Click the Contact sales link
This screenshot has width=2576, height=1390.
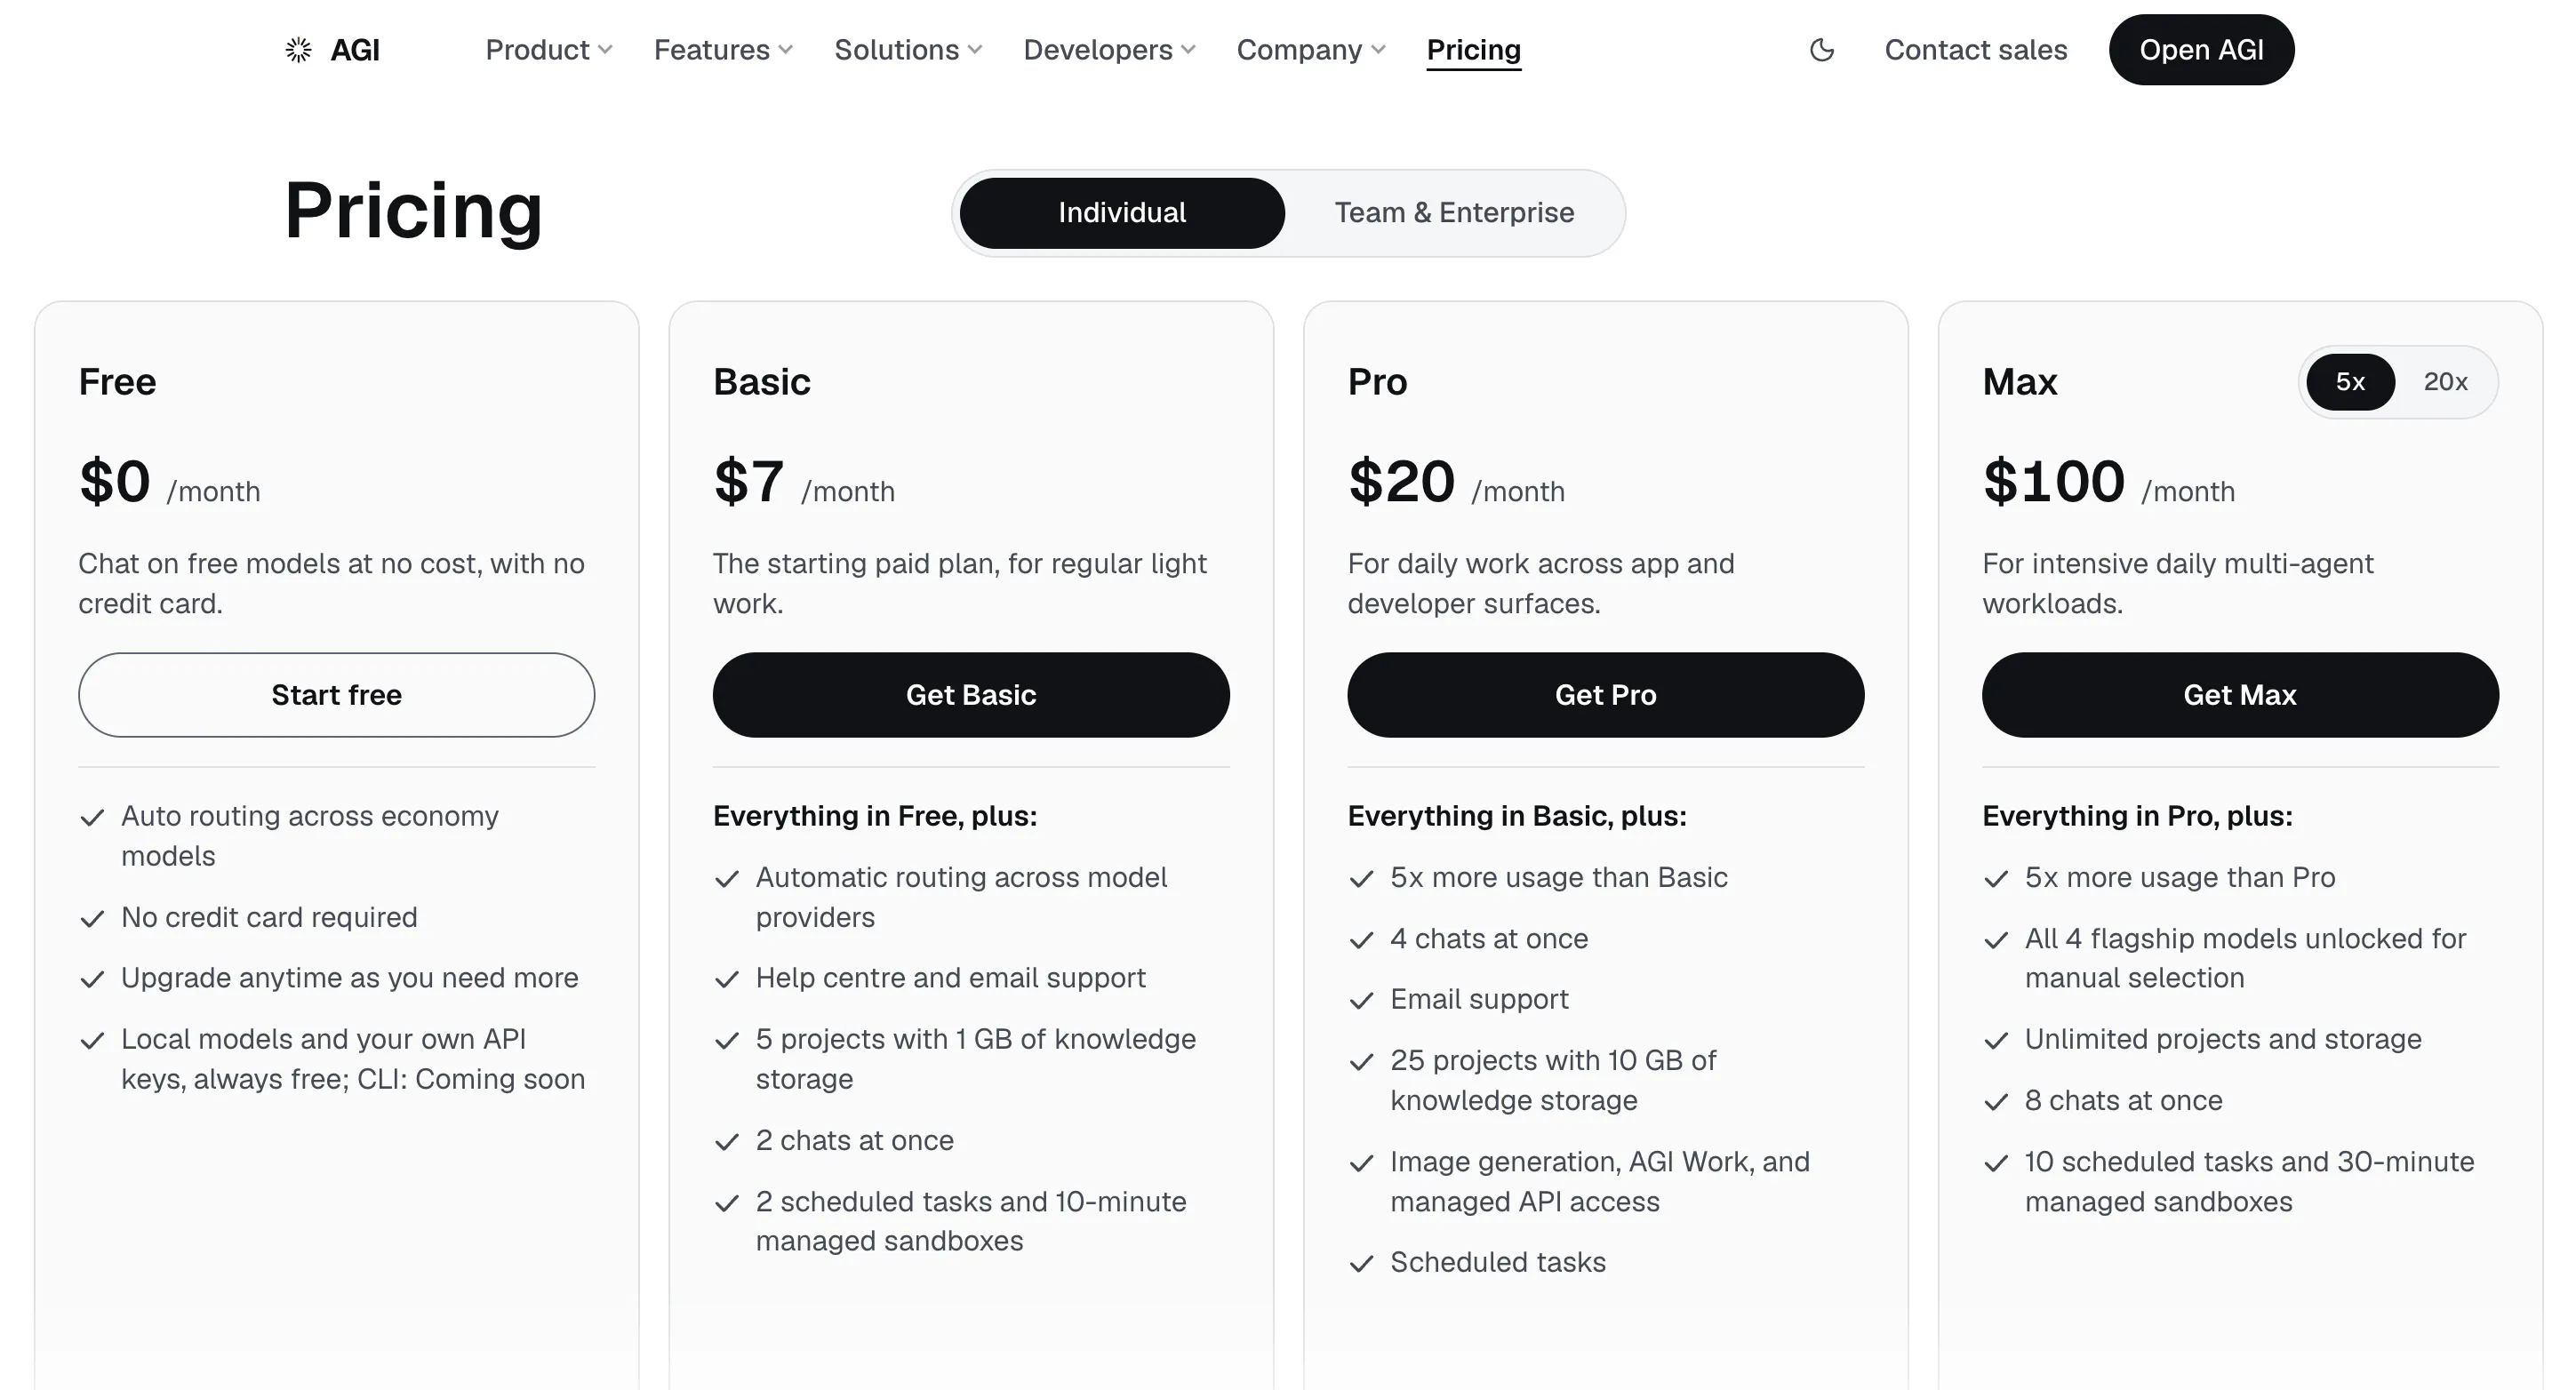(1976, 50)
